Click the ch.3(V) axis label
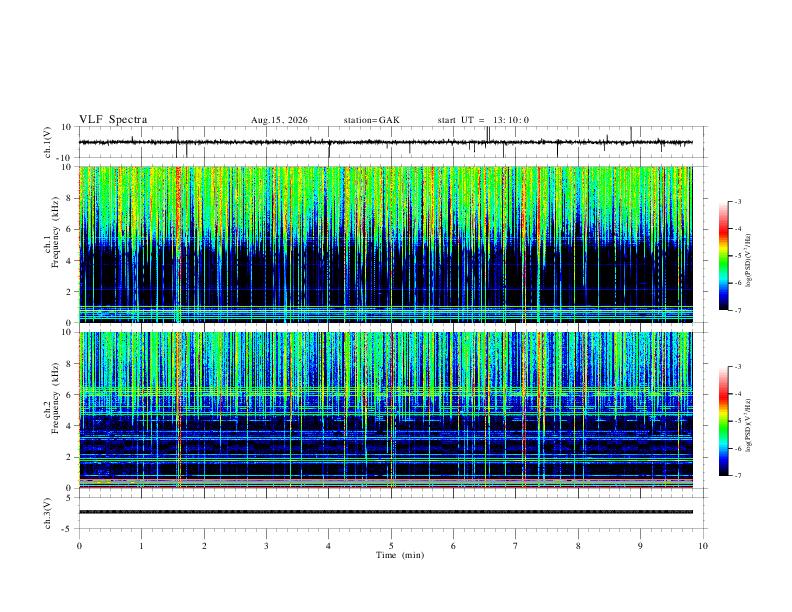The width and height of the screenshot is (792, 612). (x=48, y=513)
